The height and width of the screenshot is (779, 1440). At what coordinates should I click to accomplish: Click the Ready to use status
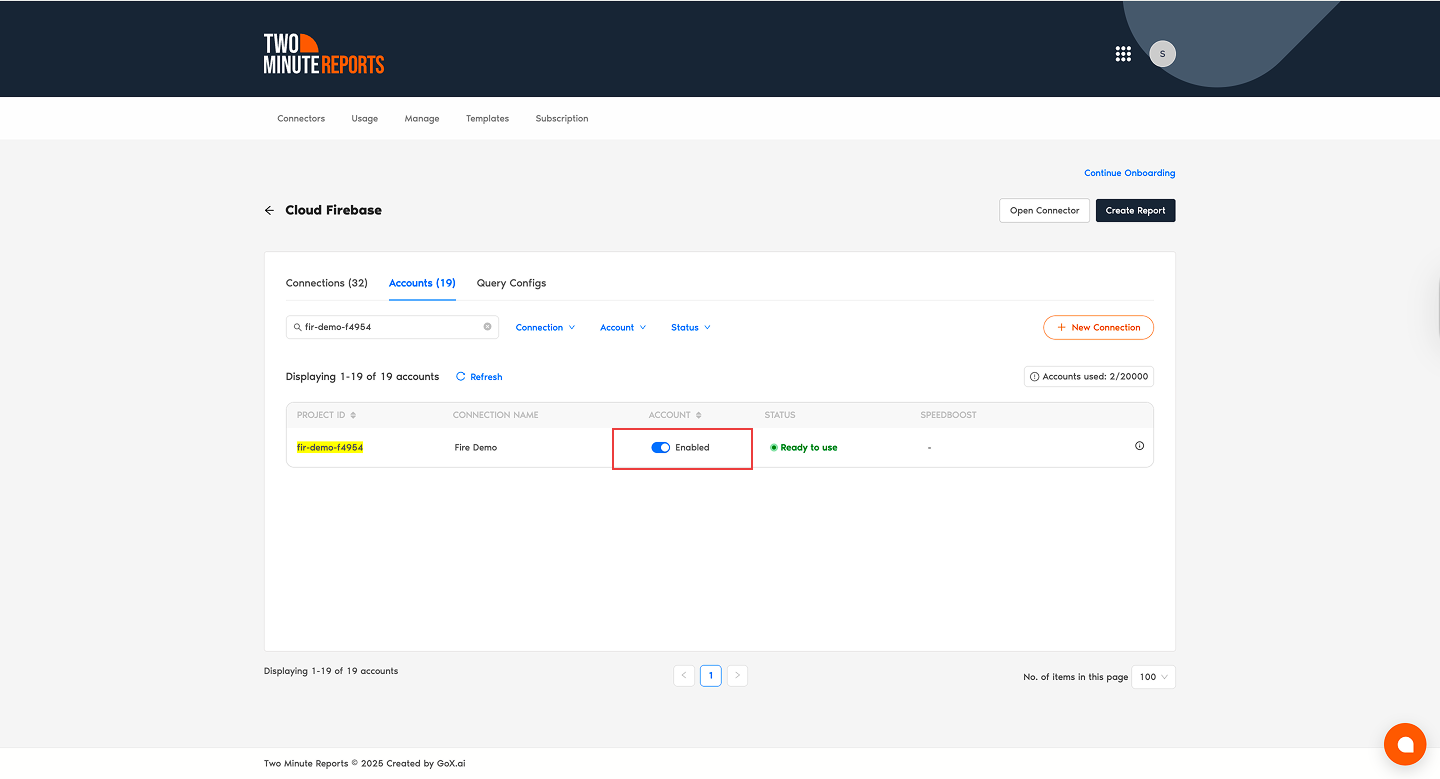coord(804,447)
